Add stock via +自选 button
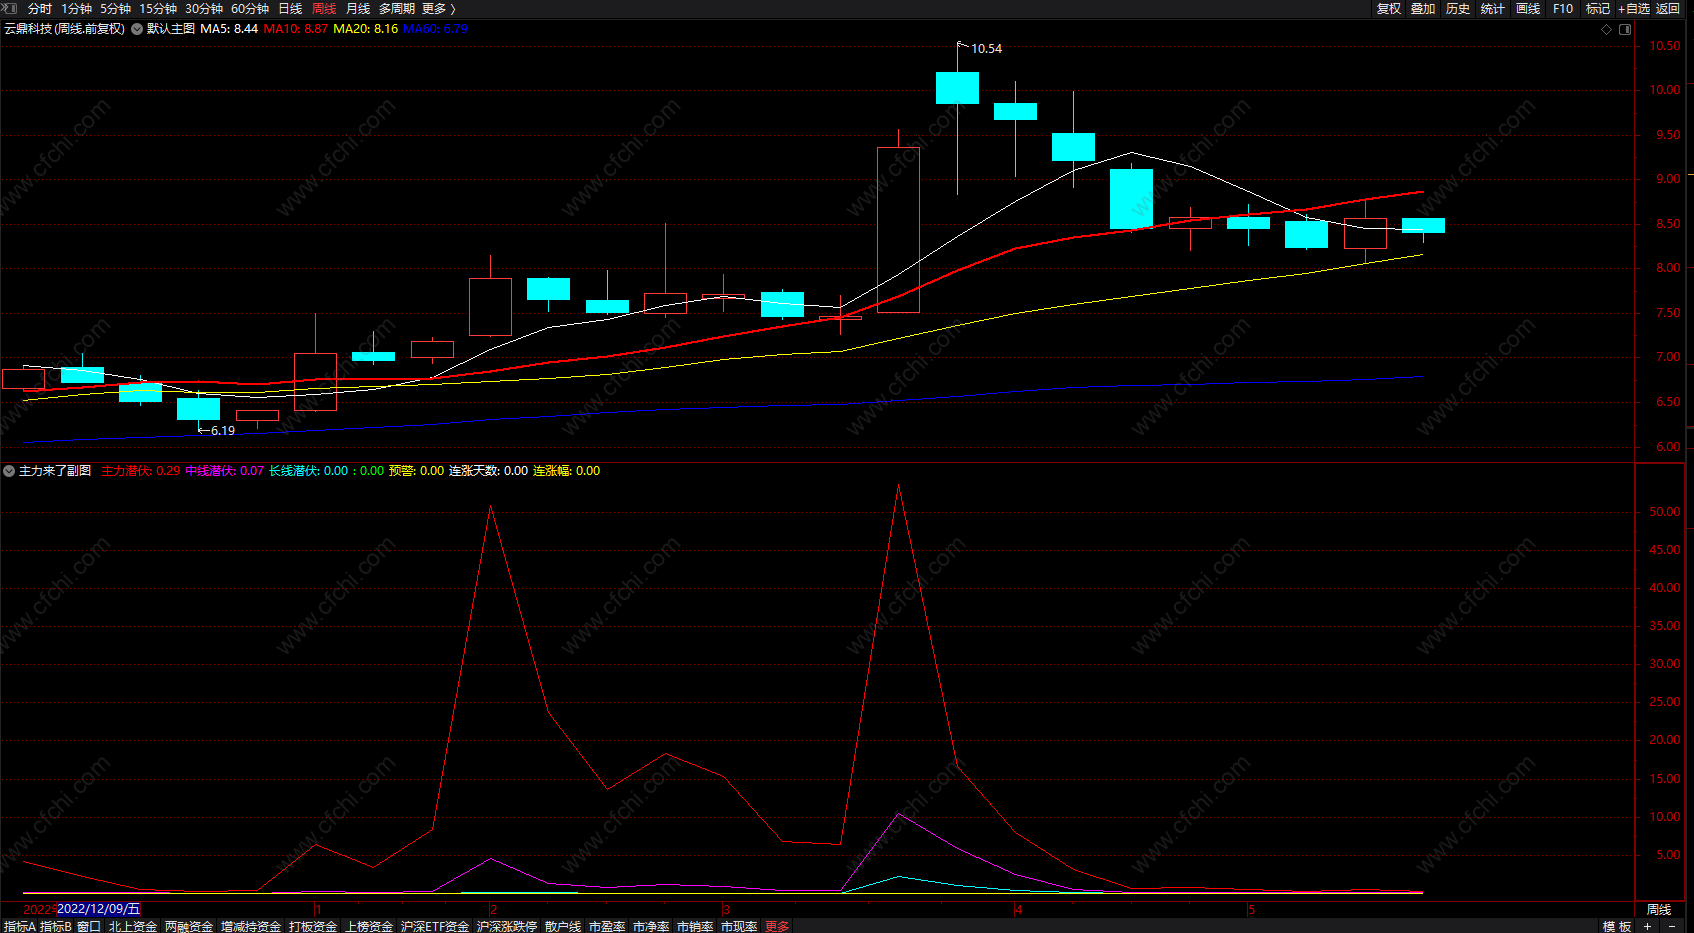The image size is (1694, 933). [x=1634, y=9]
